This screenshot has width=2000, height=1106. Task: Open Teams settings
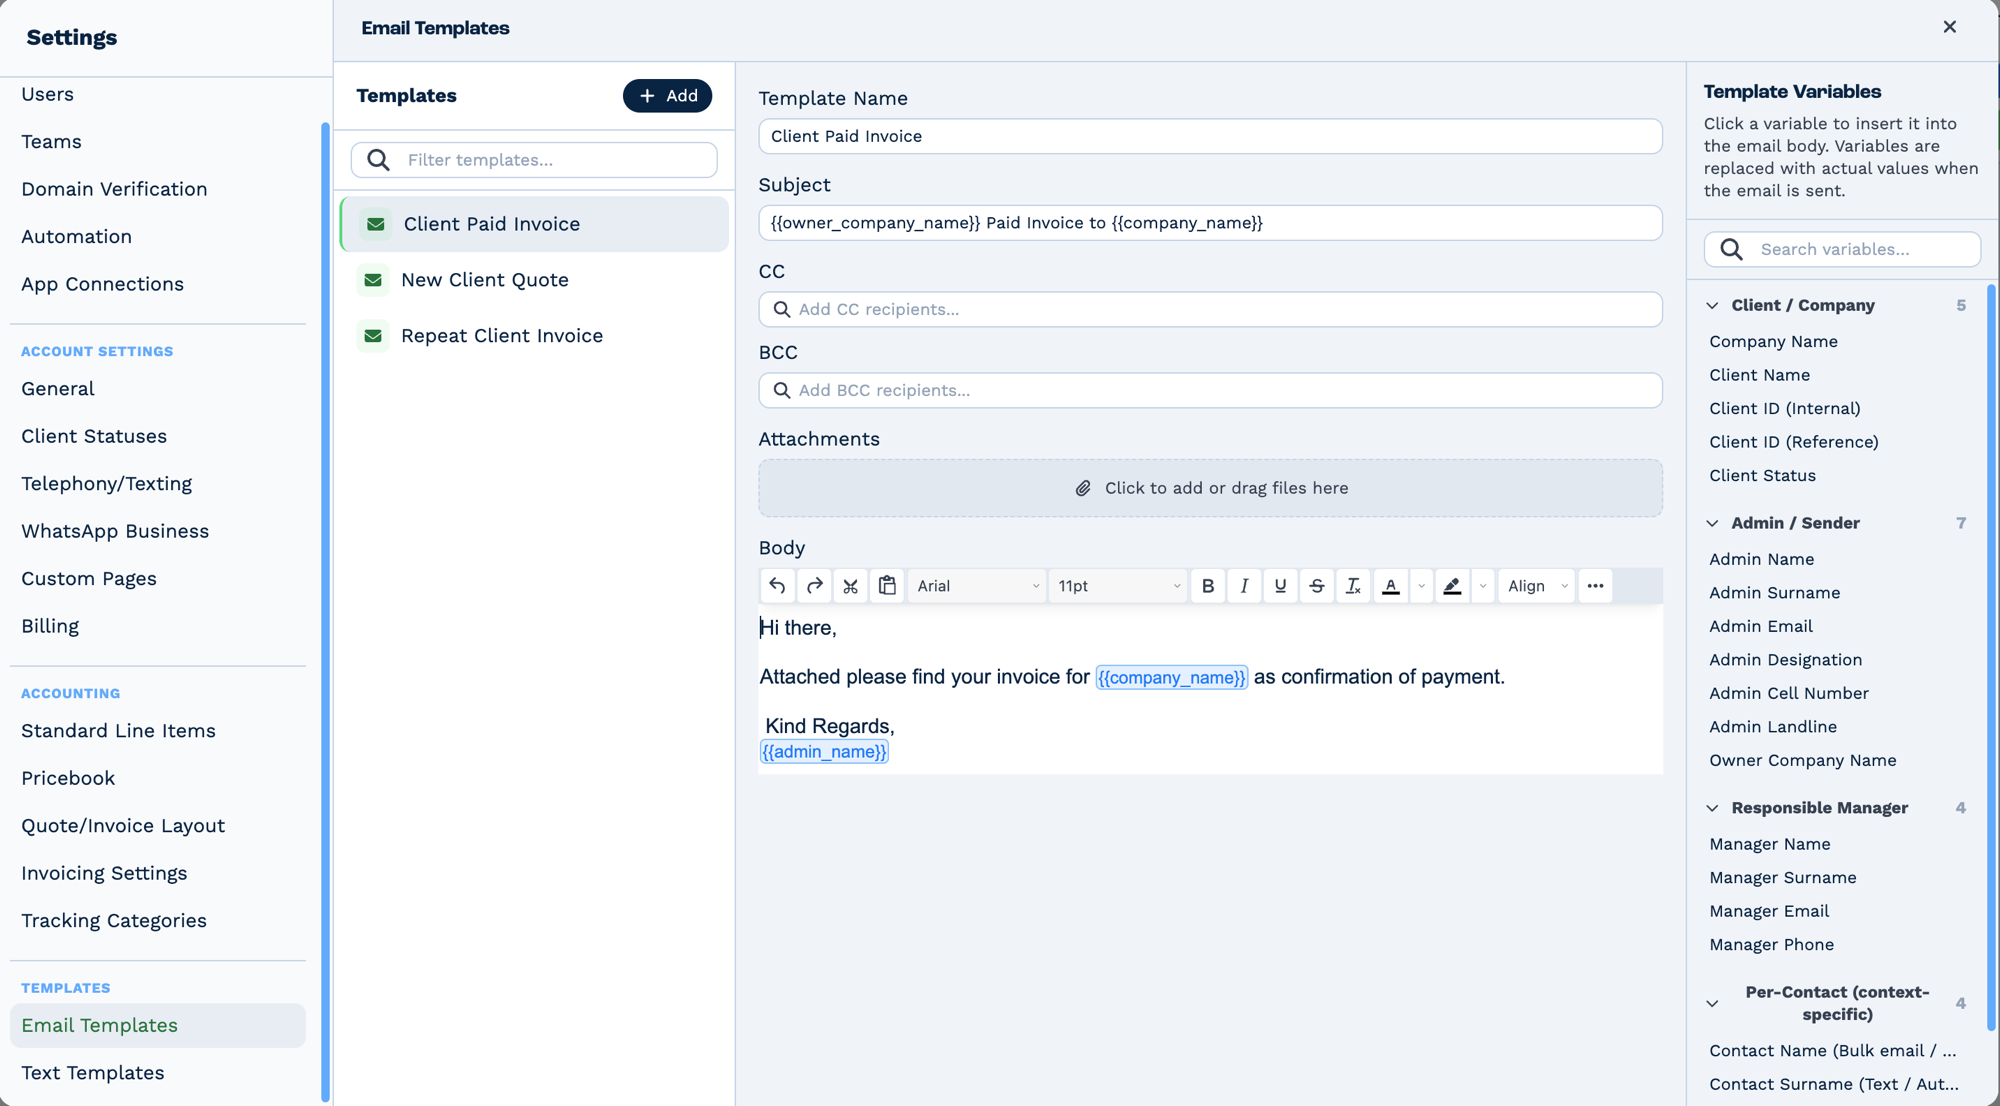click(x=51, y=142)
